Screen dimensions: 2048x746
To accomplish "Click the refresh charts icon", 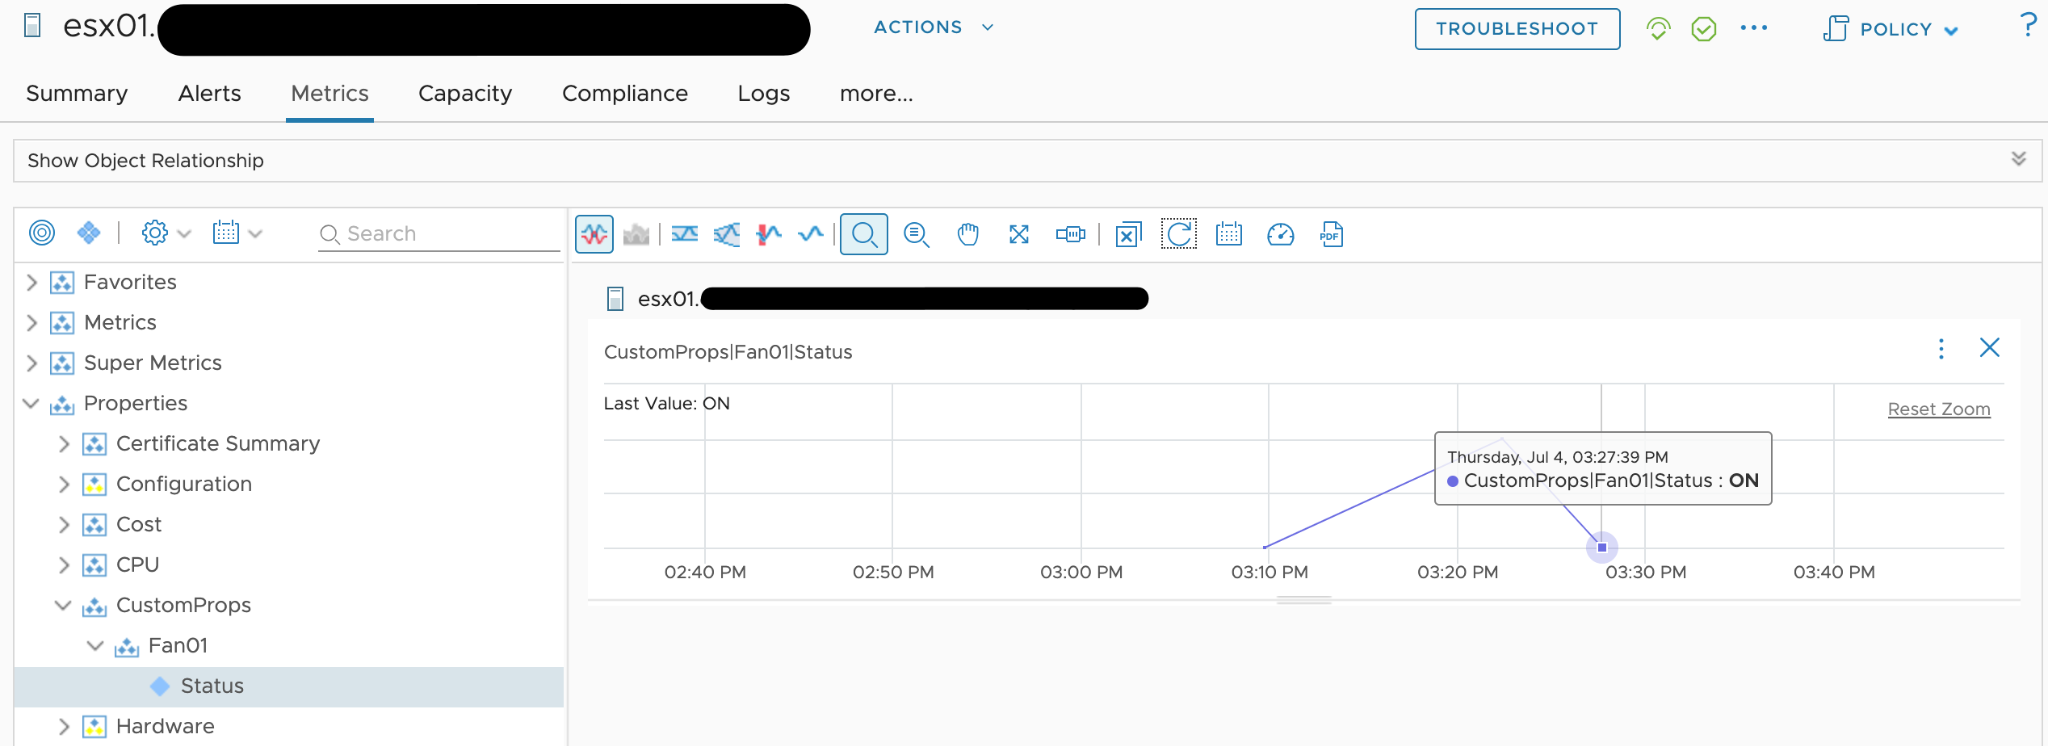I will (x=1179, y=235).
